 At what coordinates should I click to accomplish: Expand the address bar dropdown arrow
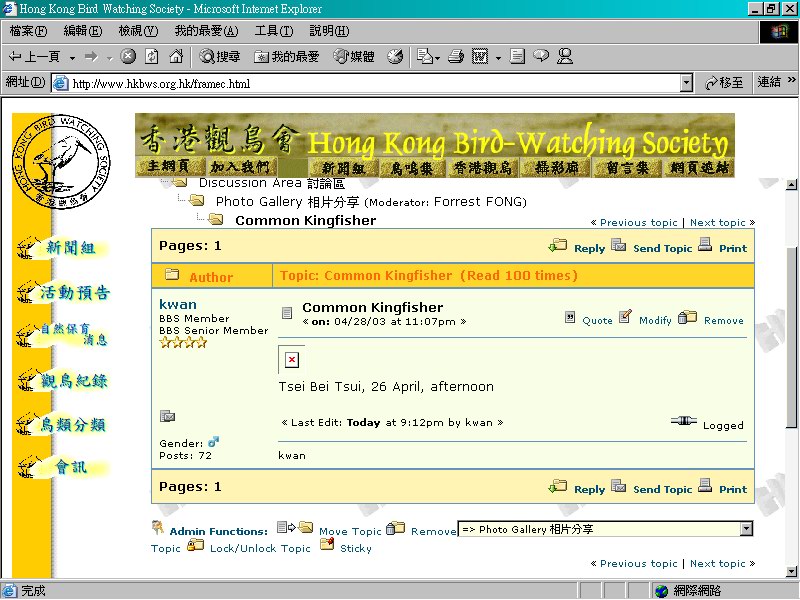(687, 83)
